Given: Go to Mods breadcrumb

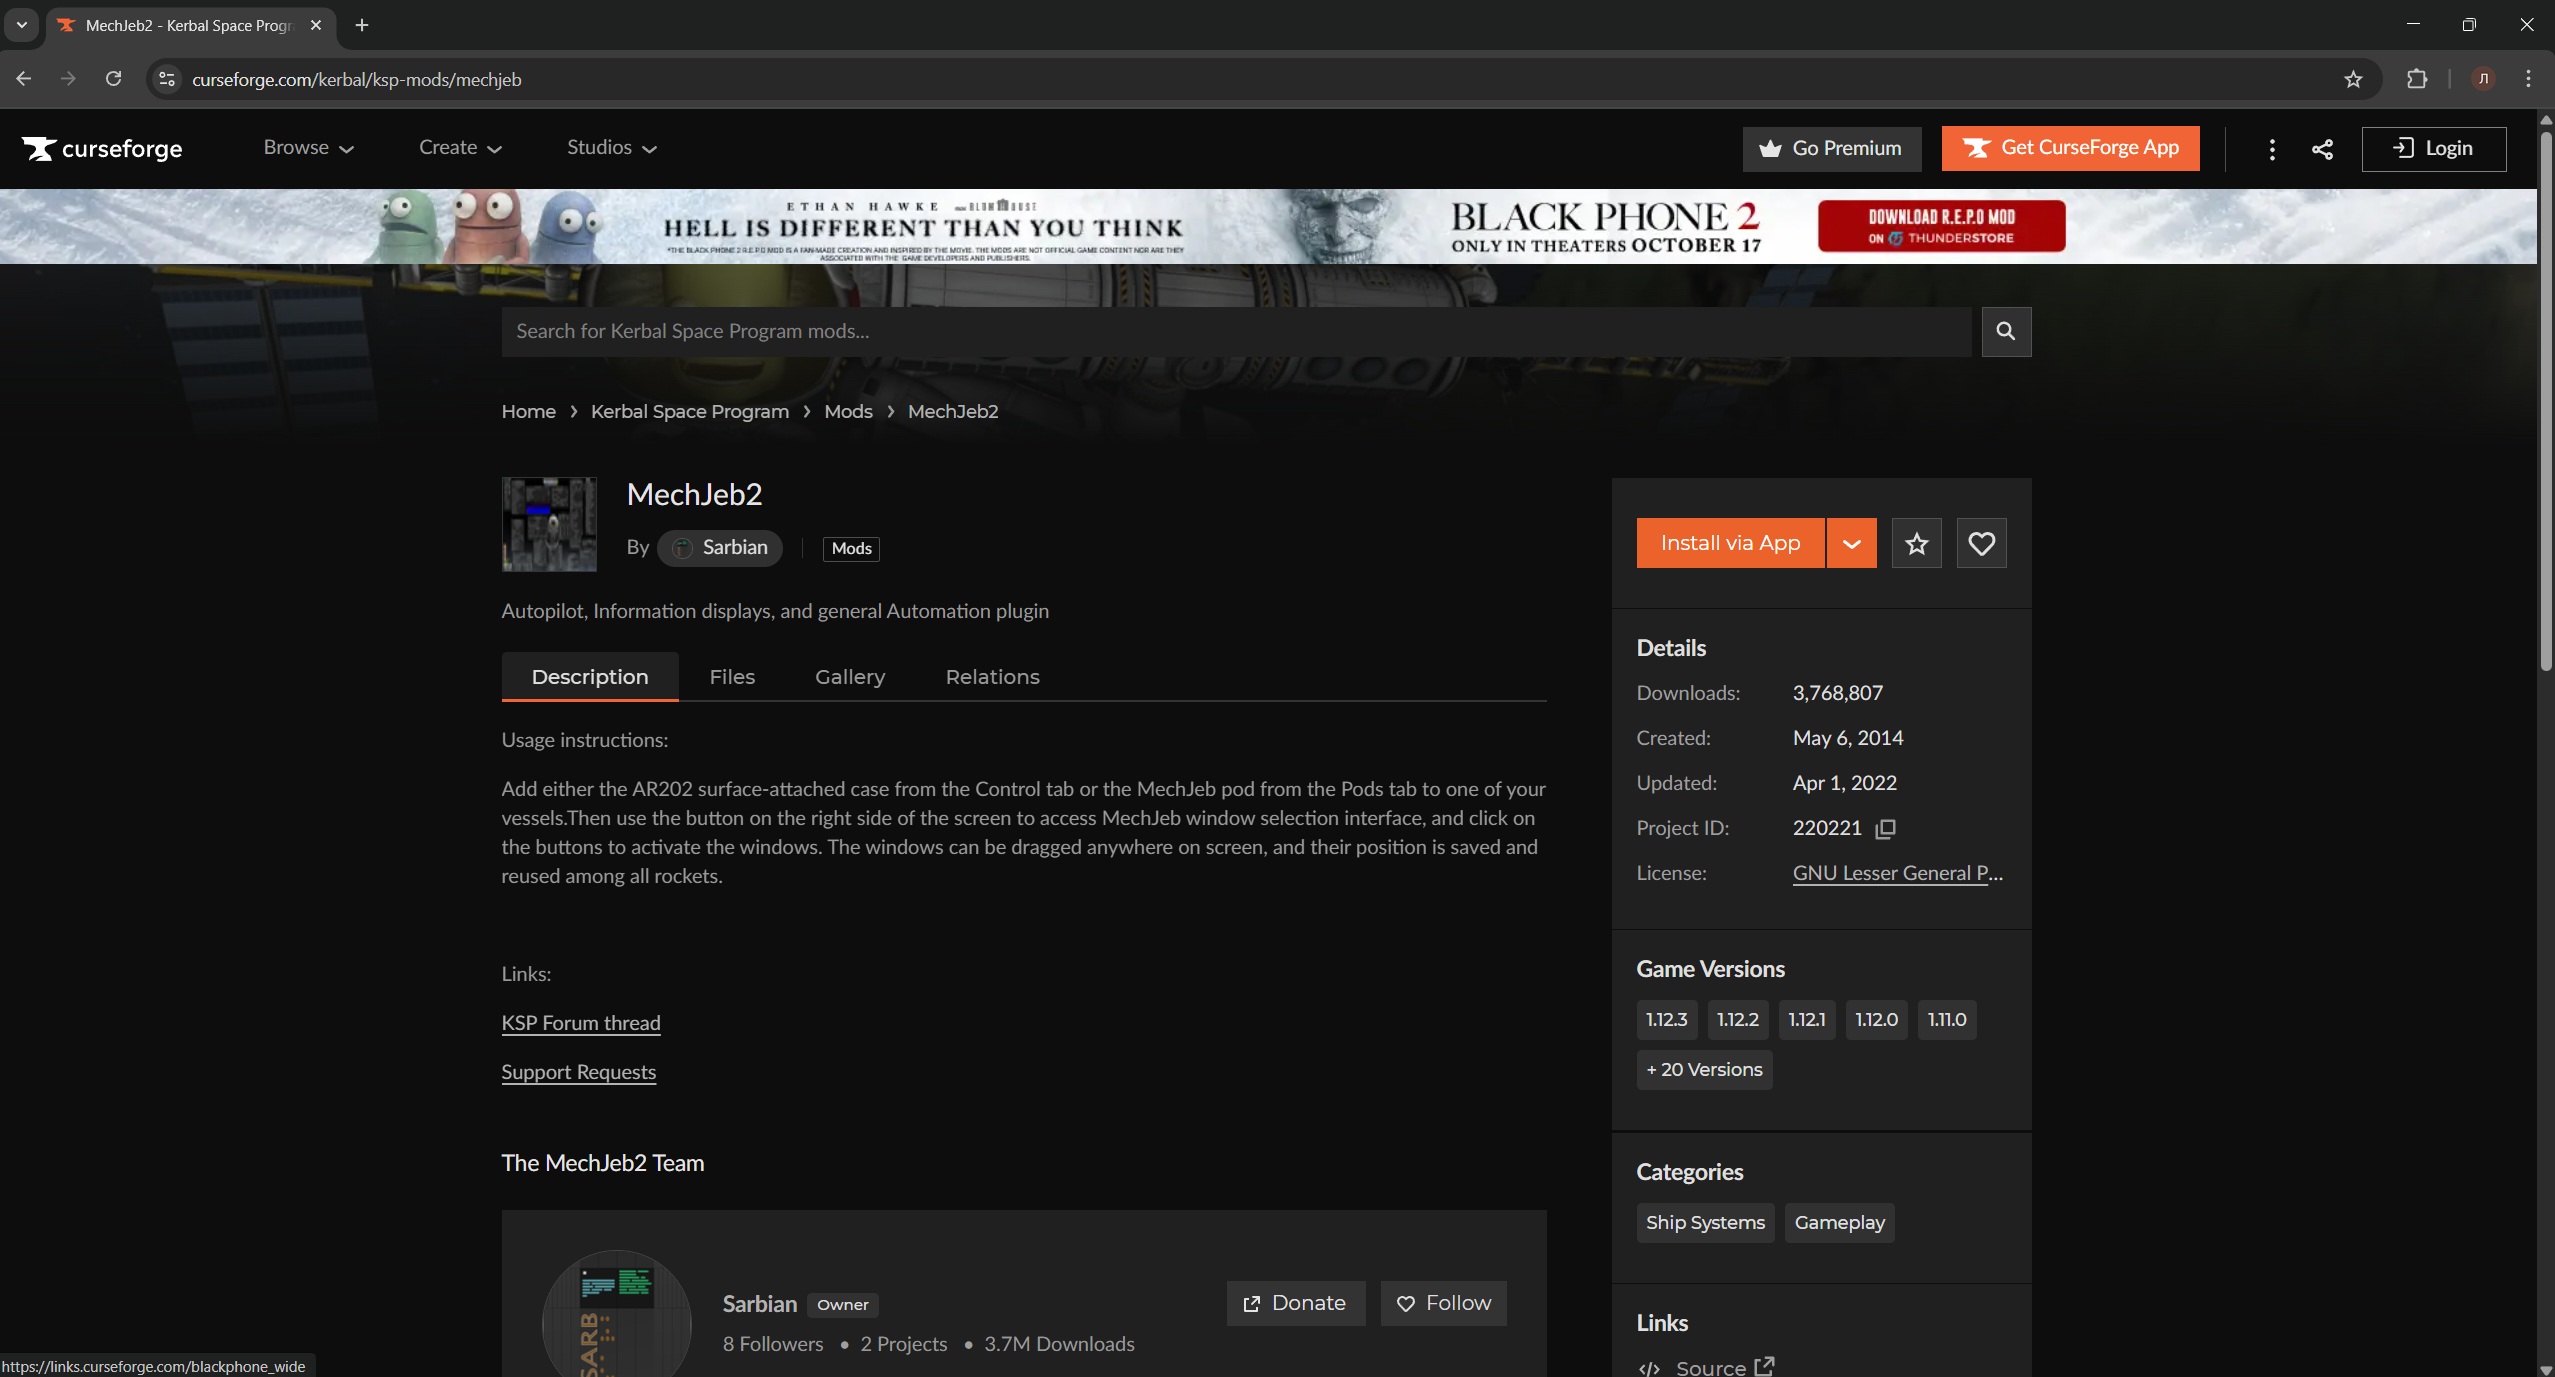Looking at the screenshot, I should coord(848,412).
